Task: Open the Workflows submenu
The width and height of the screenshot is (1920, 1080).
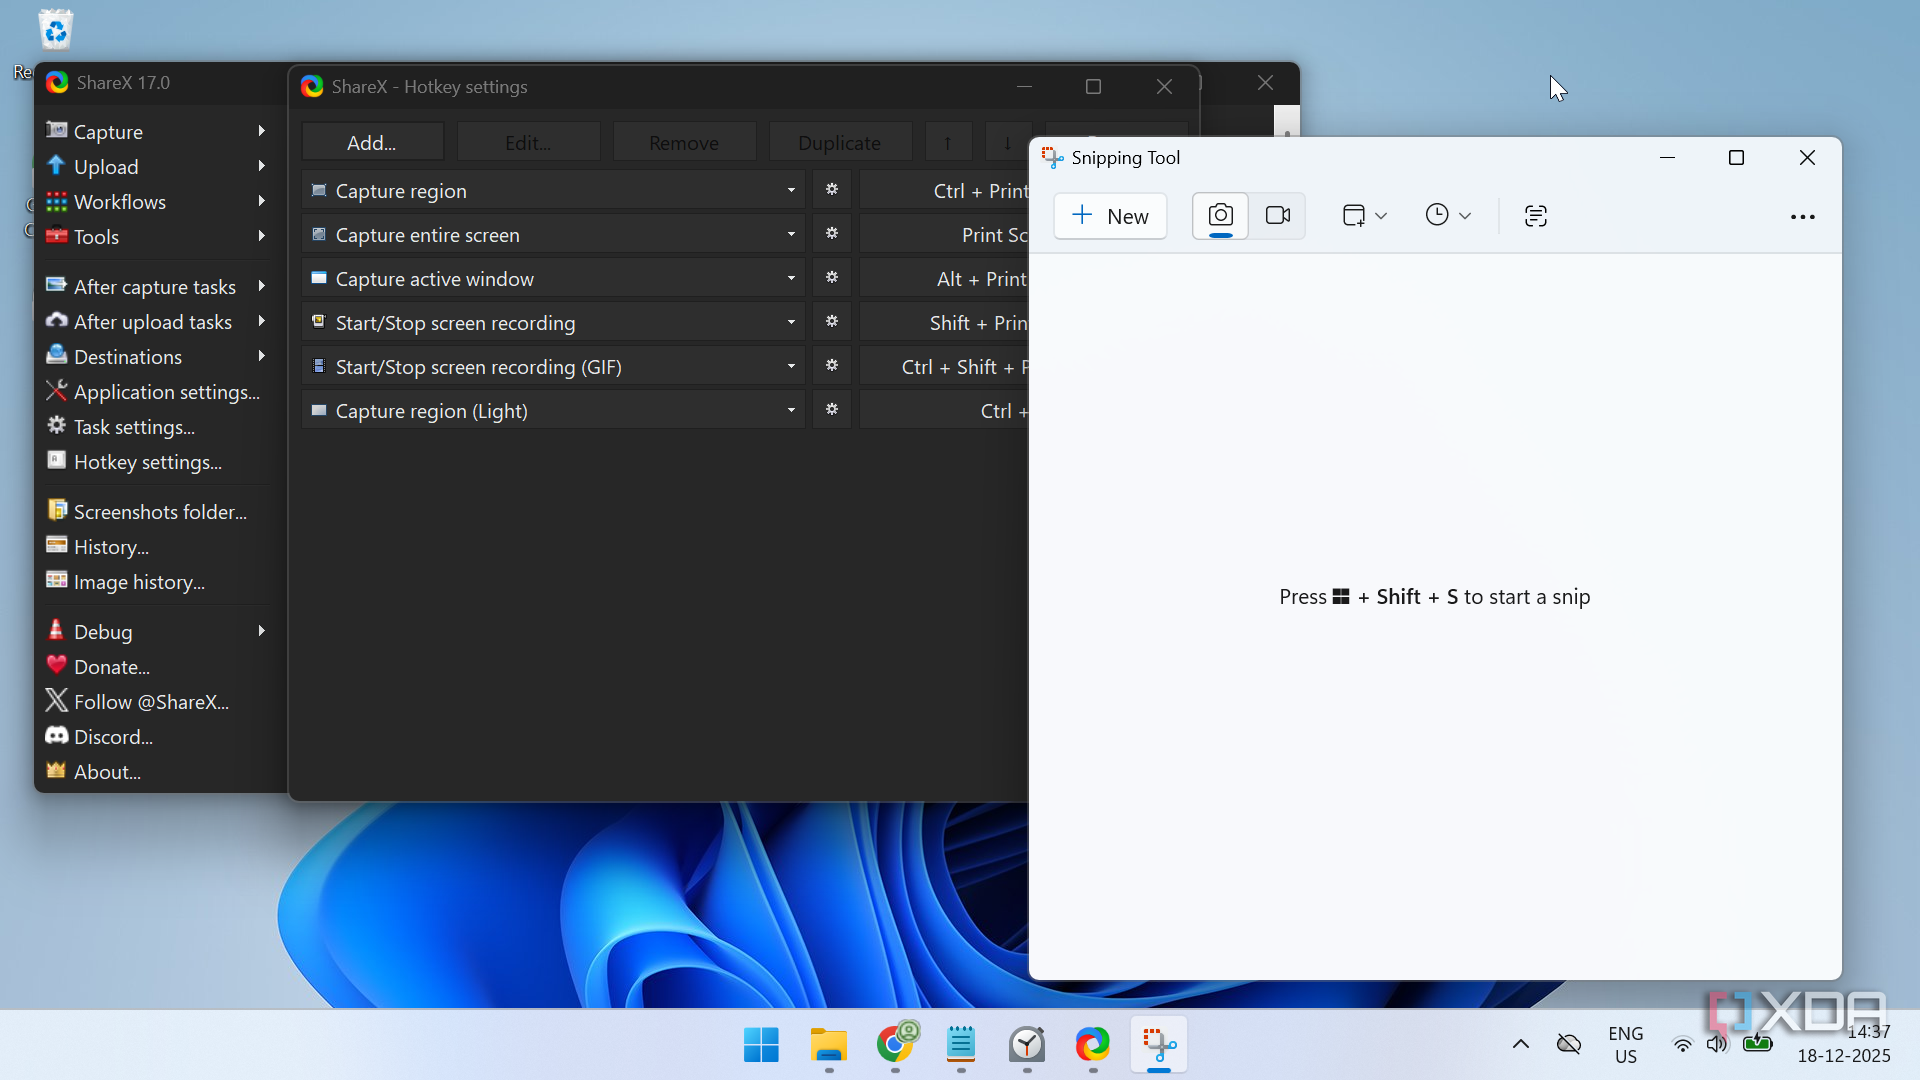Action: point(157,201)
